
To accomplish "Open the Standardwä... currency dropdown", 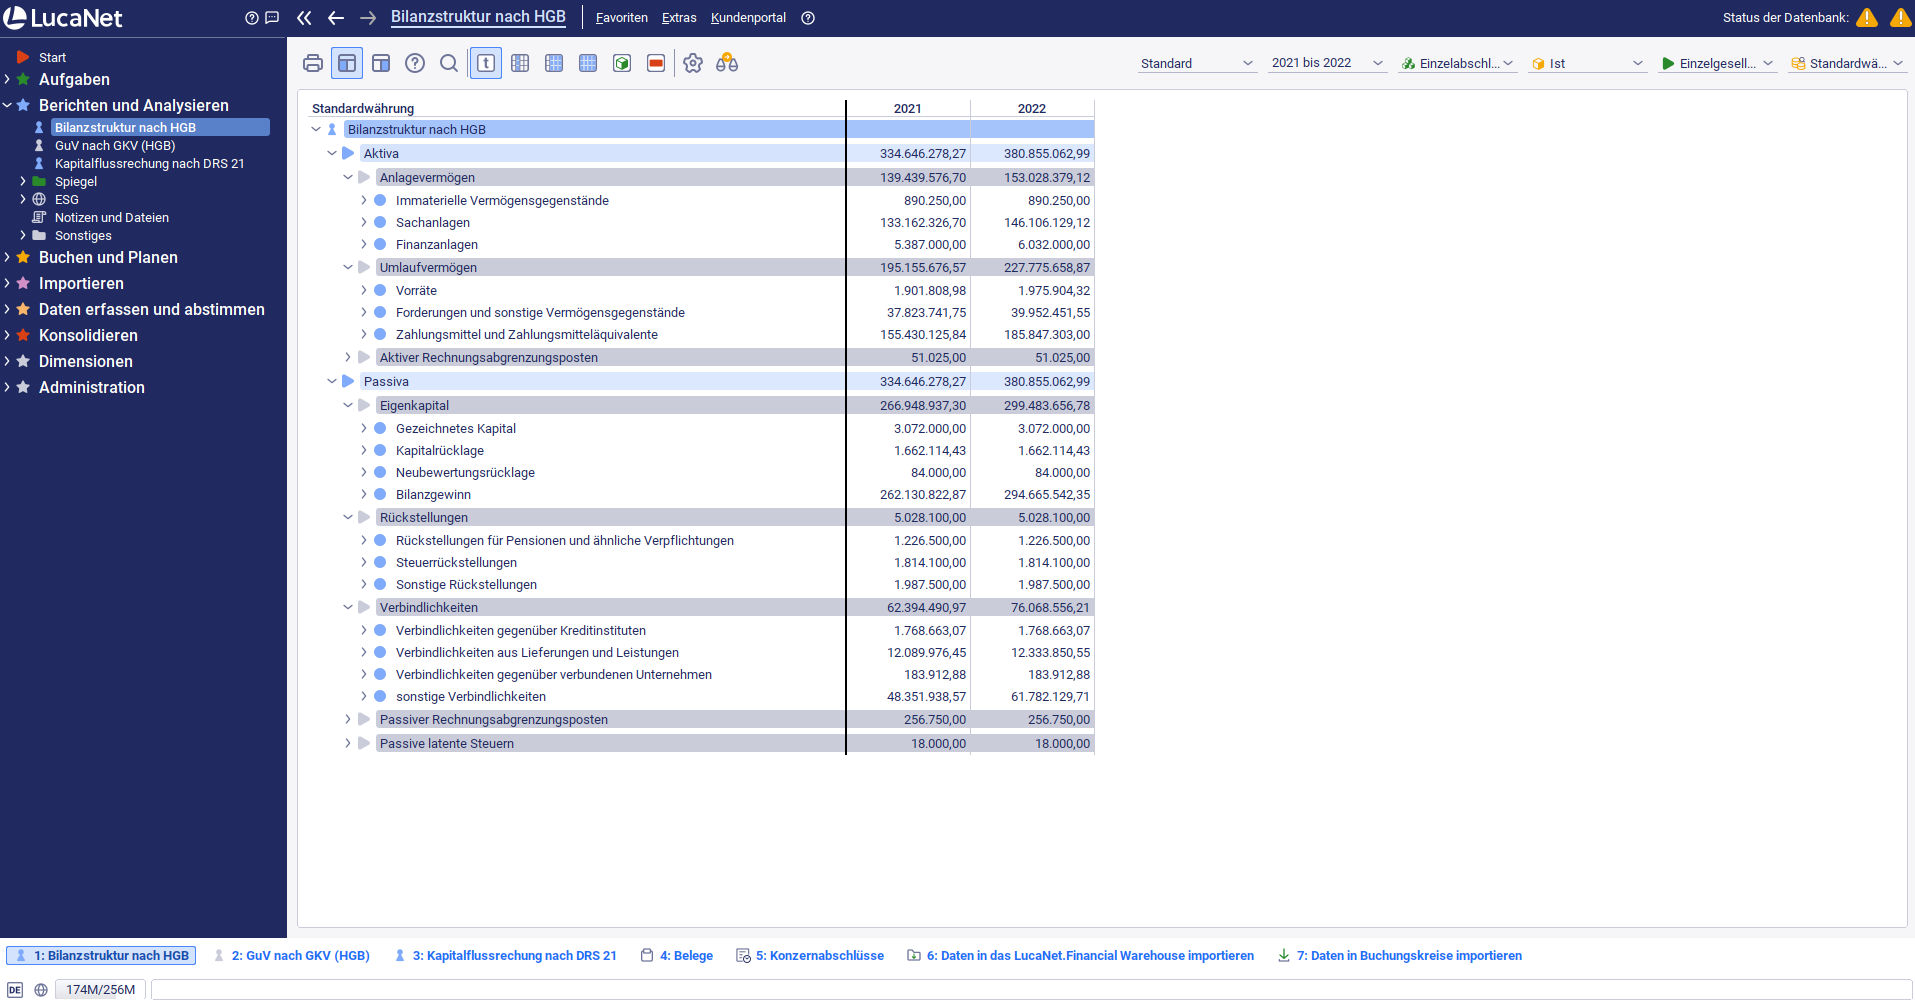I will click(1847, 63).
